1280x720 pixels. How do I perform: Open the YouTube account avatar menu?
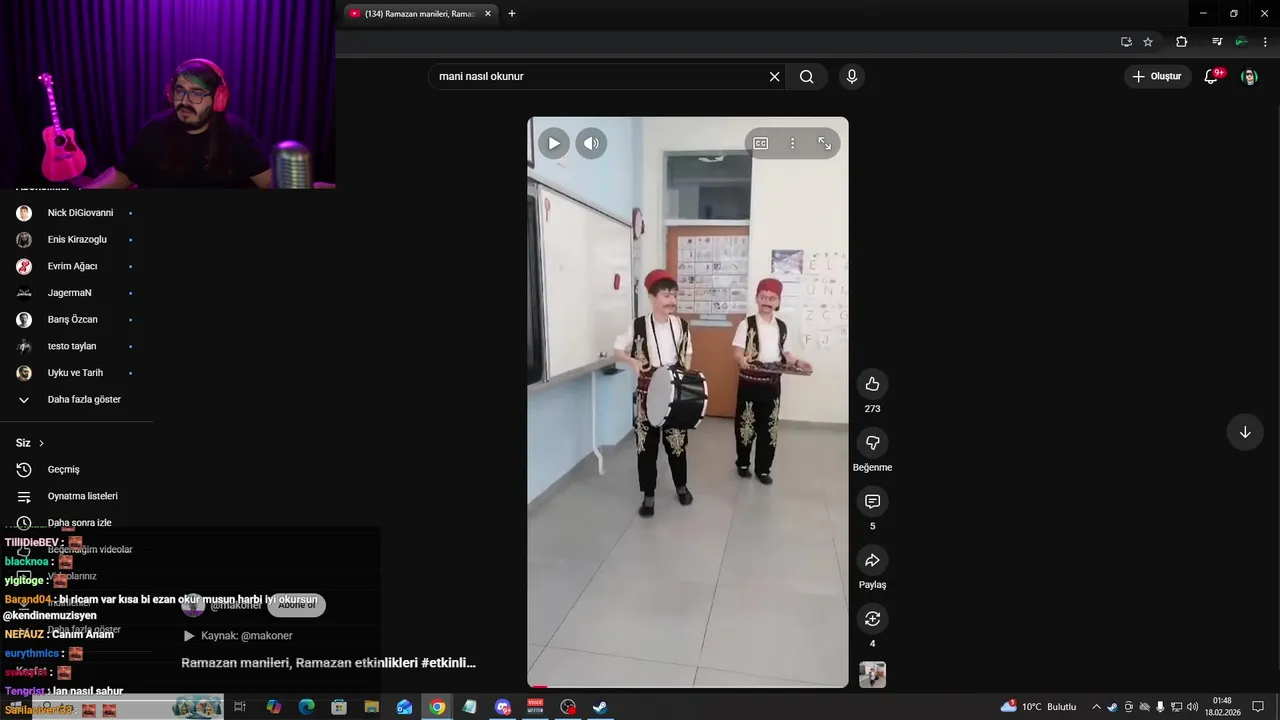[x=1249, y=77]
